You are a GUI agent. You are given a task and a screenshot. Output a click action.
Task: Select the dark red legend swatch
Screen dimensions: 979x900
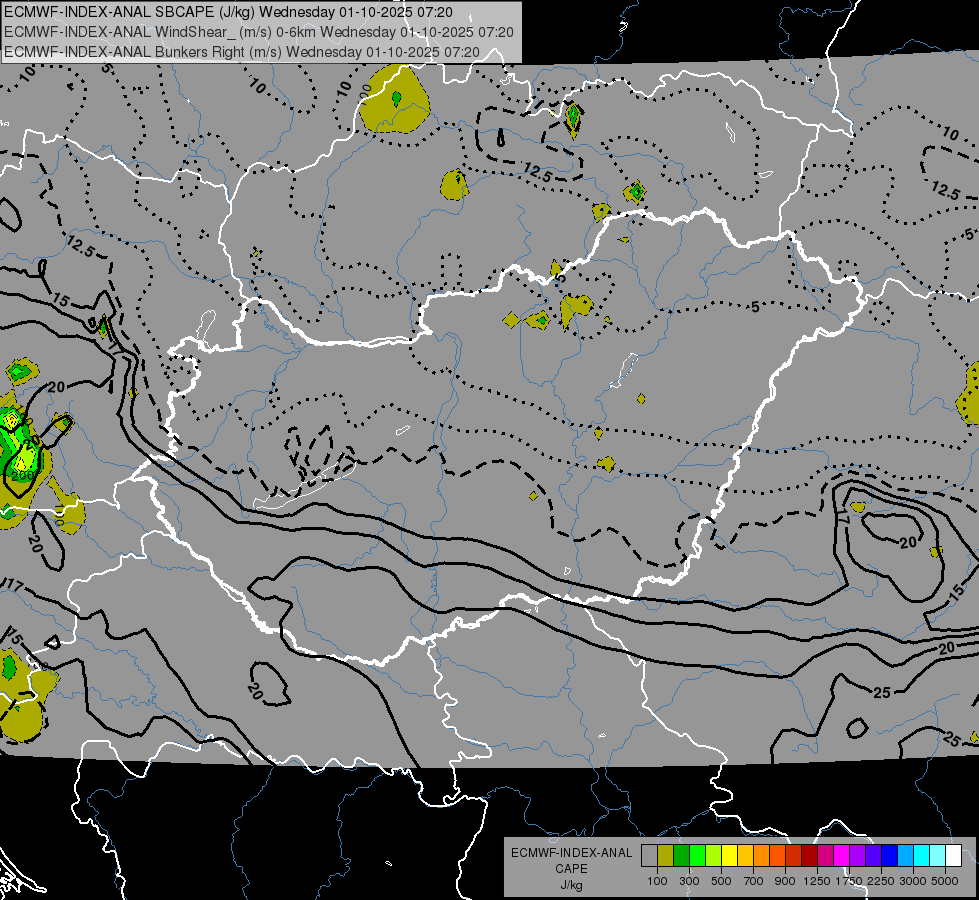[809, 856]
